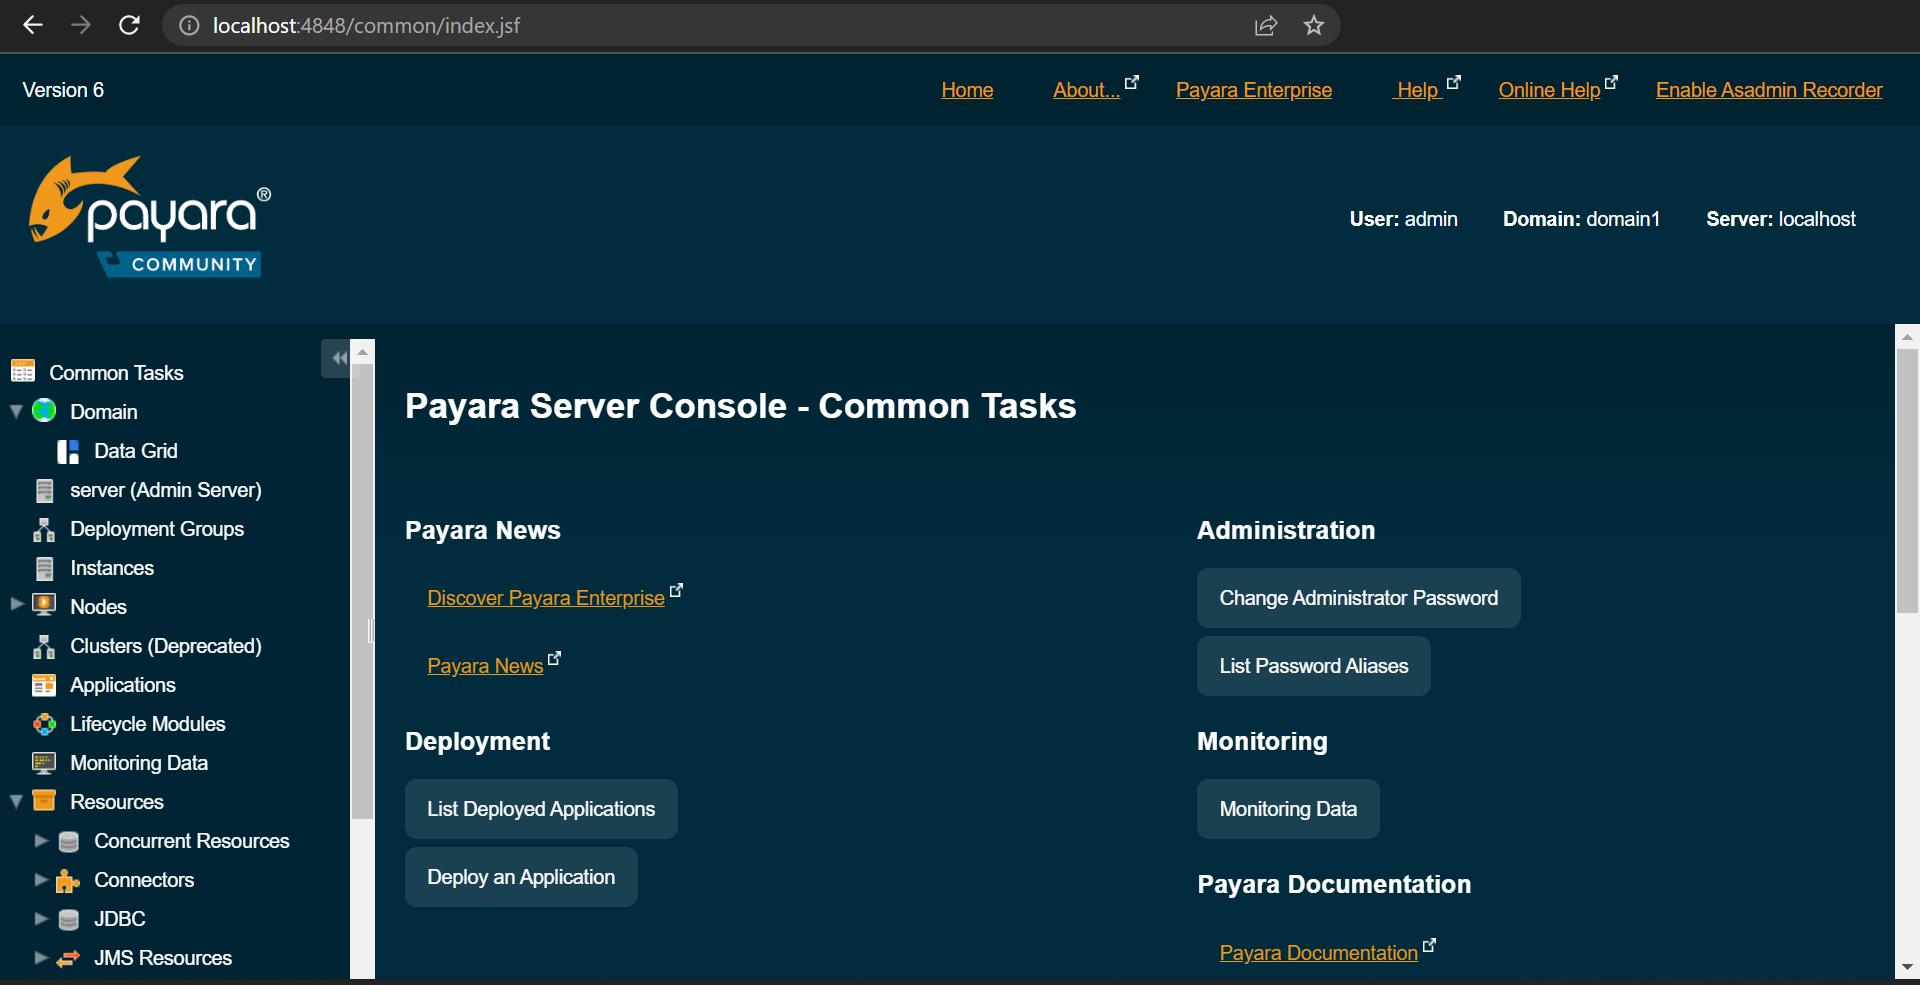The height and width of the screenshot is (1008, 1920).
Task: Click the main scrollbar up arrow
Action: pos(1908,337)
